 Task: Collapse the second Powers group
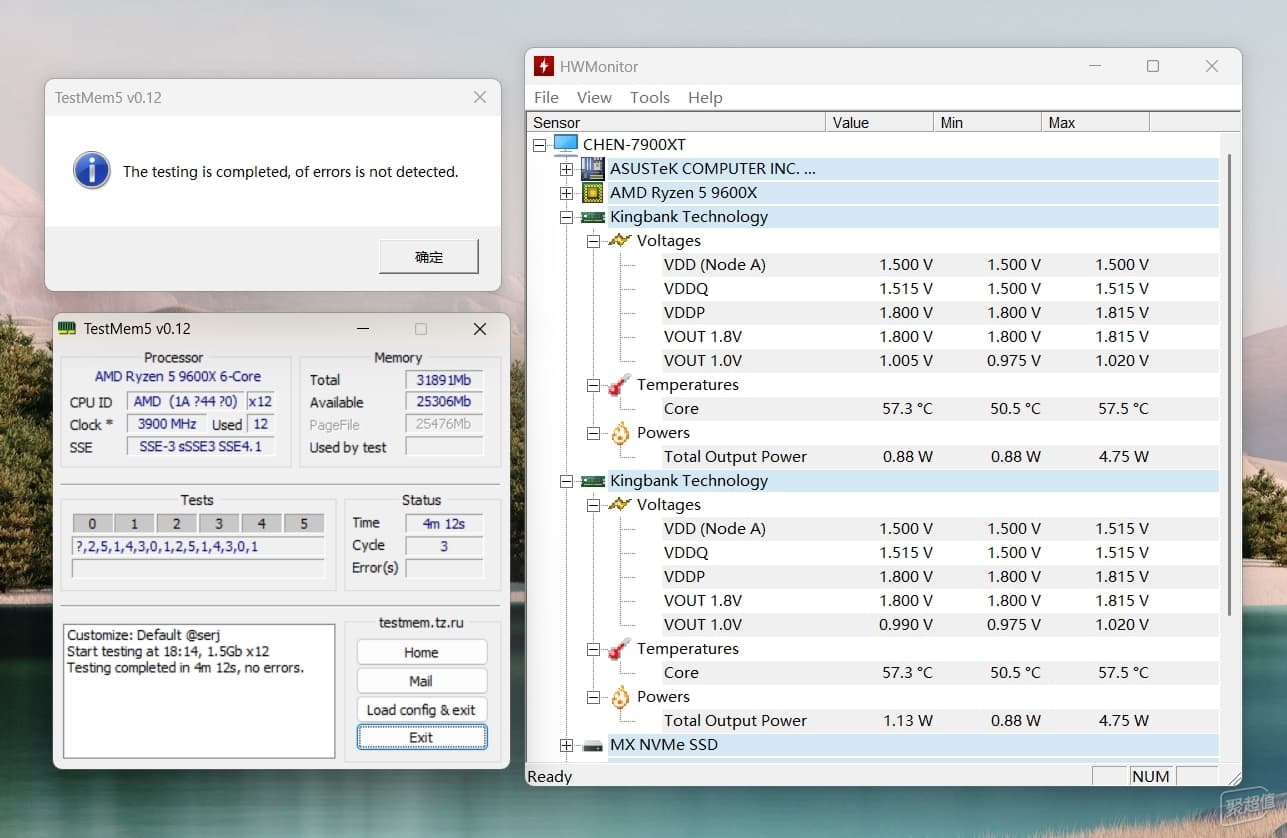pos(594,697)
